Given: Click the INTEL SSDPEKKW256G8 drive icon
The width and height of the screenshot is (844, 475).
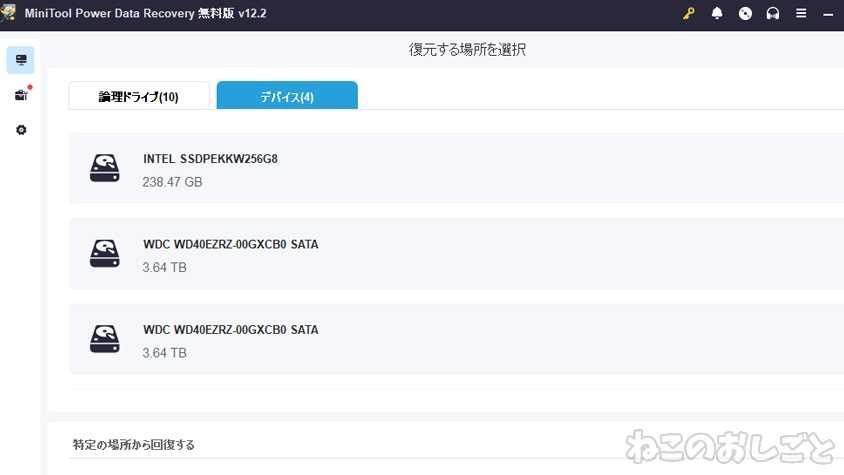Looking at the screenshot, I should (x=104, y=168).
